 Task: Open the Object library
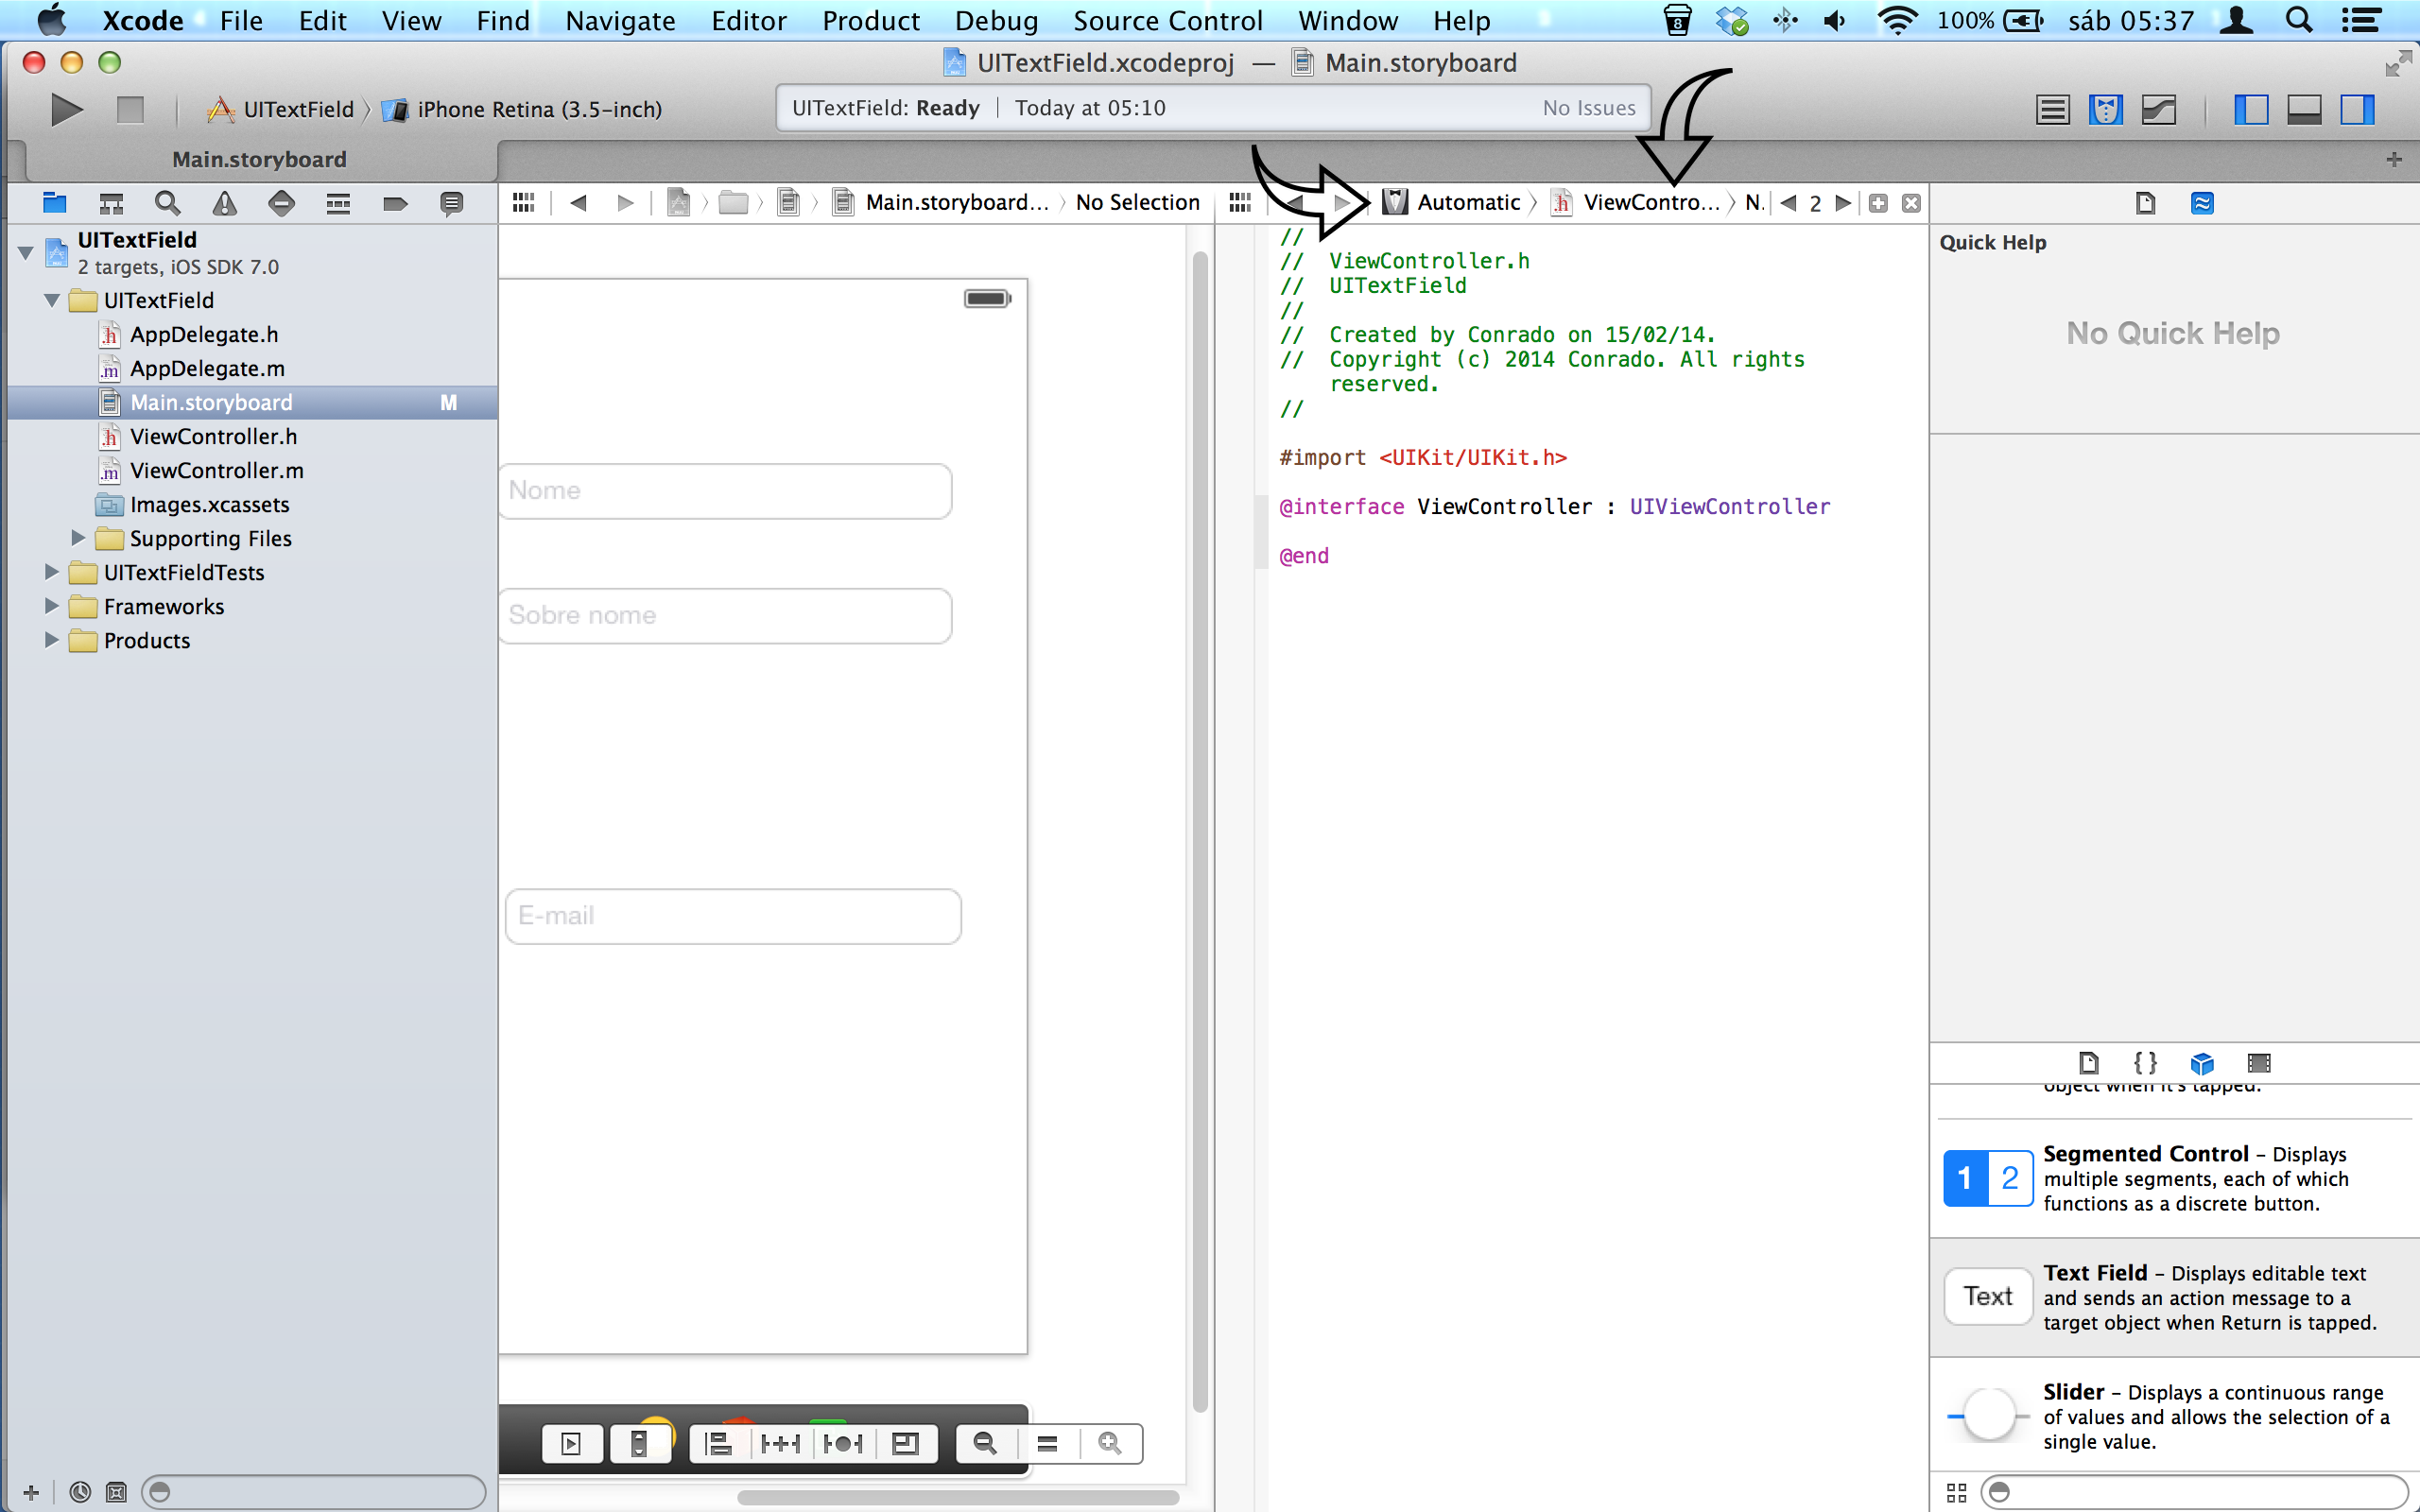2202,1062
